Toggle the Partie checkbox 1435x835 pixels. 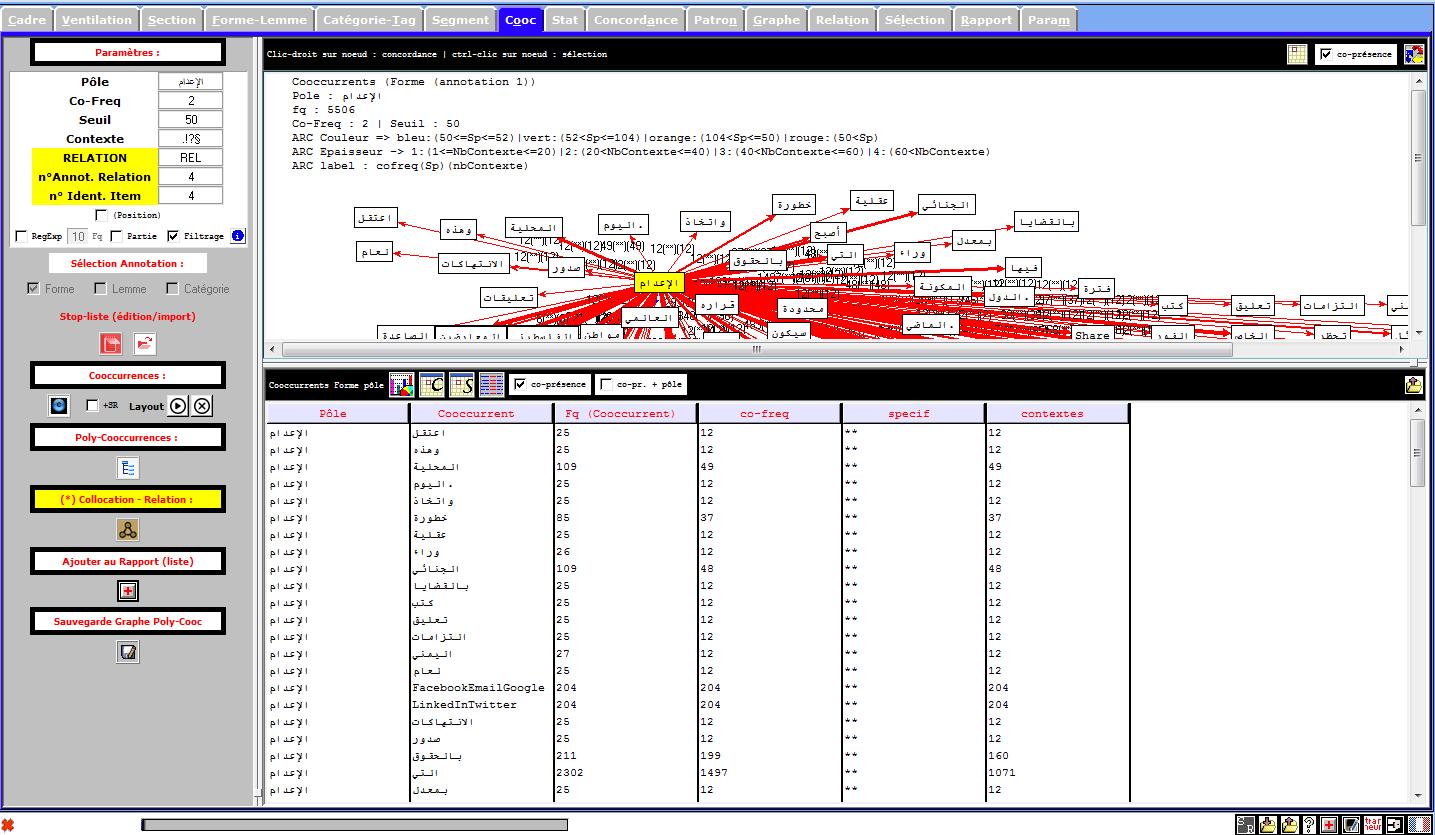point(116,236)
